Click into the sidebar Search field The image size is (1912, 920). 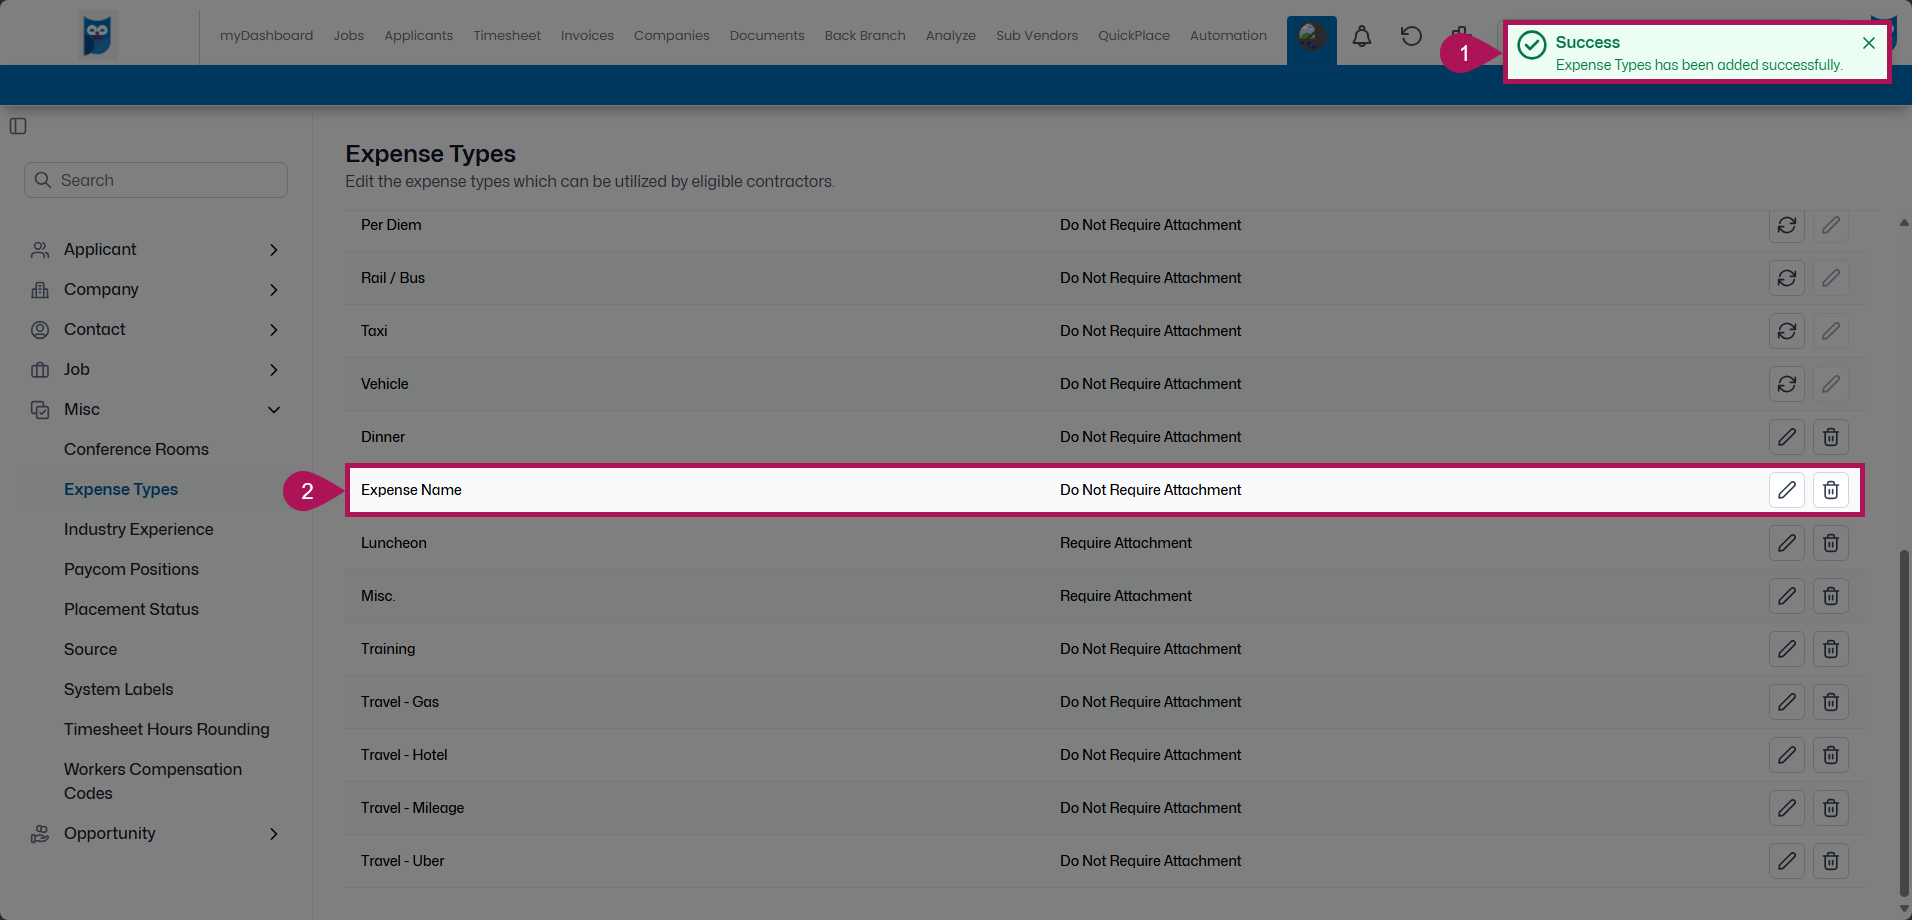click(x=155, y=180)
